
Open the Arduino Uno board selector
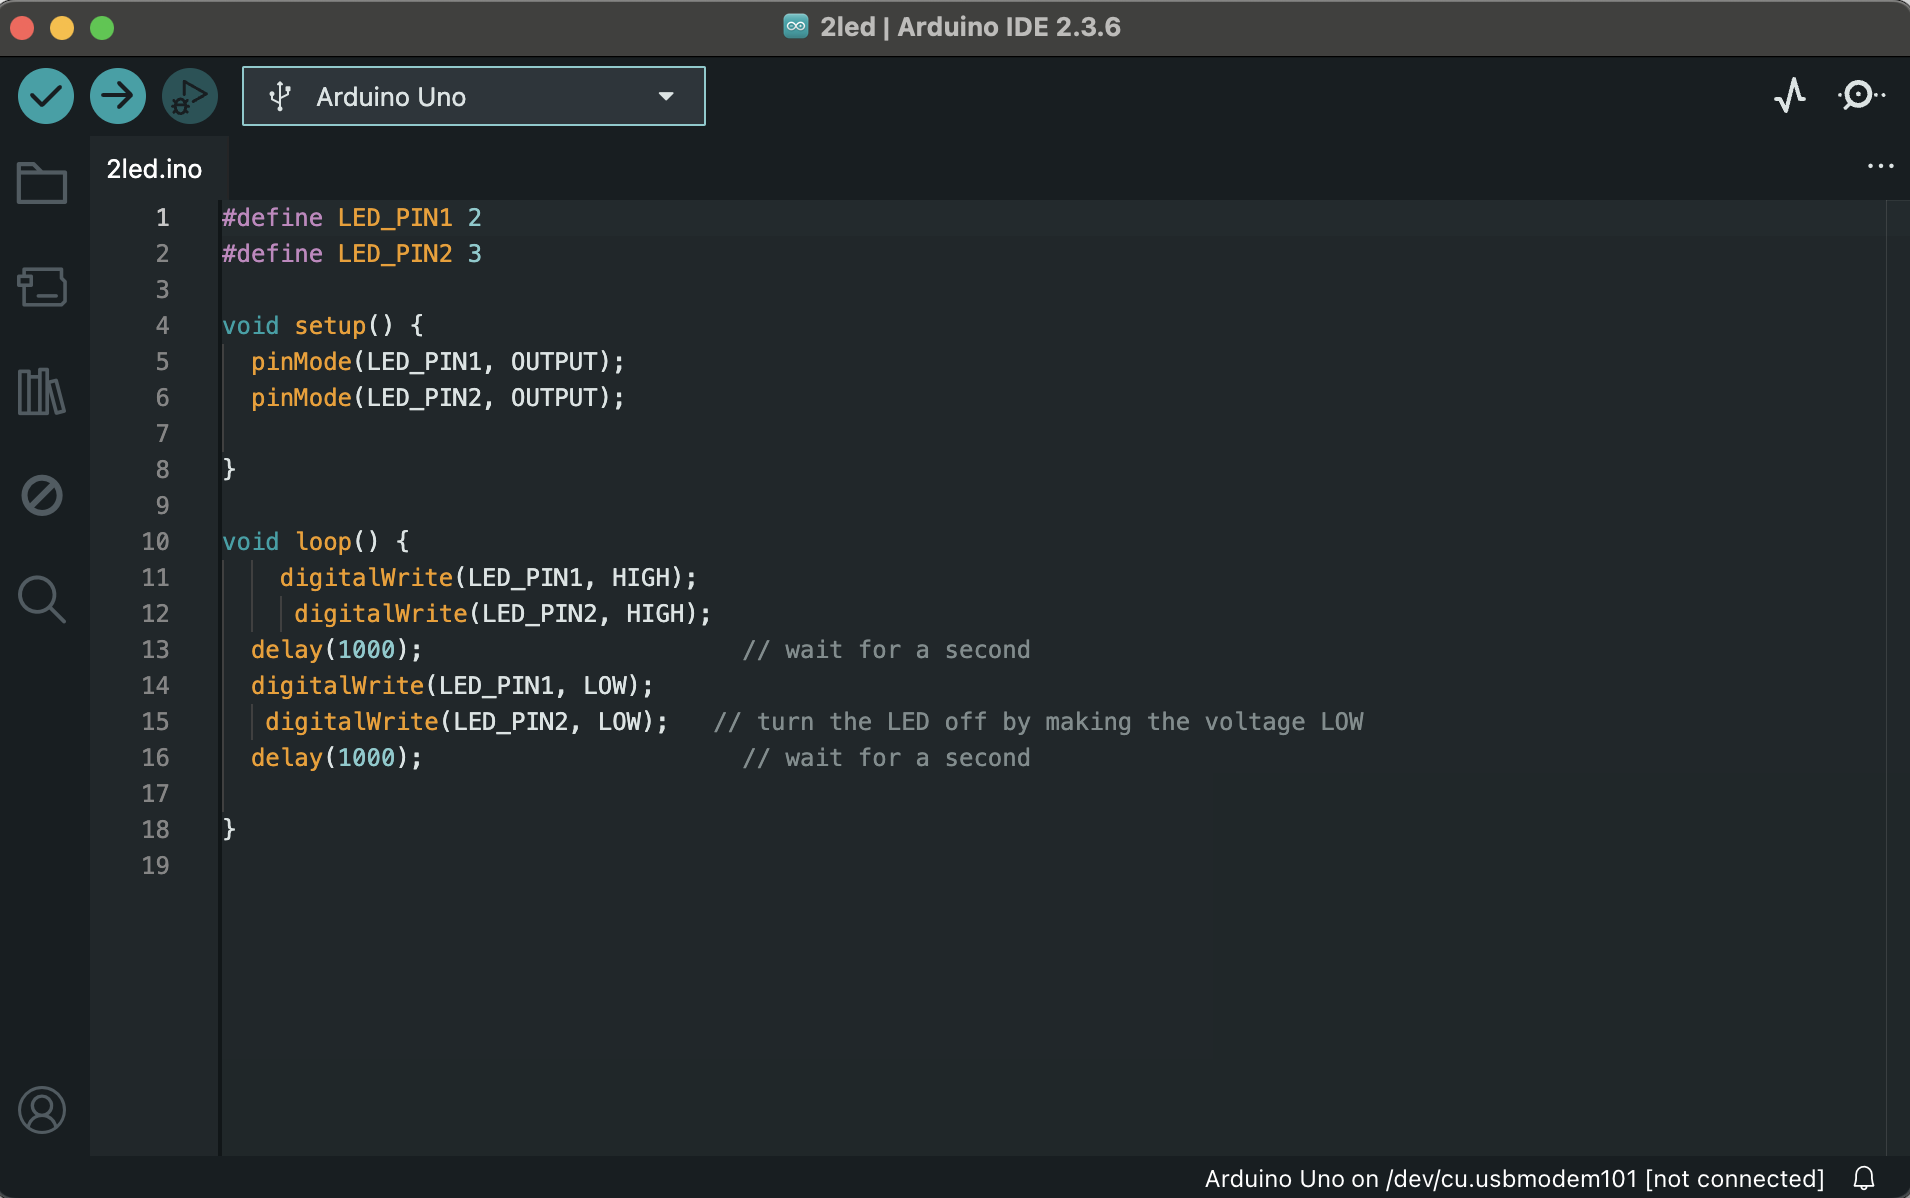point(420,96)
